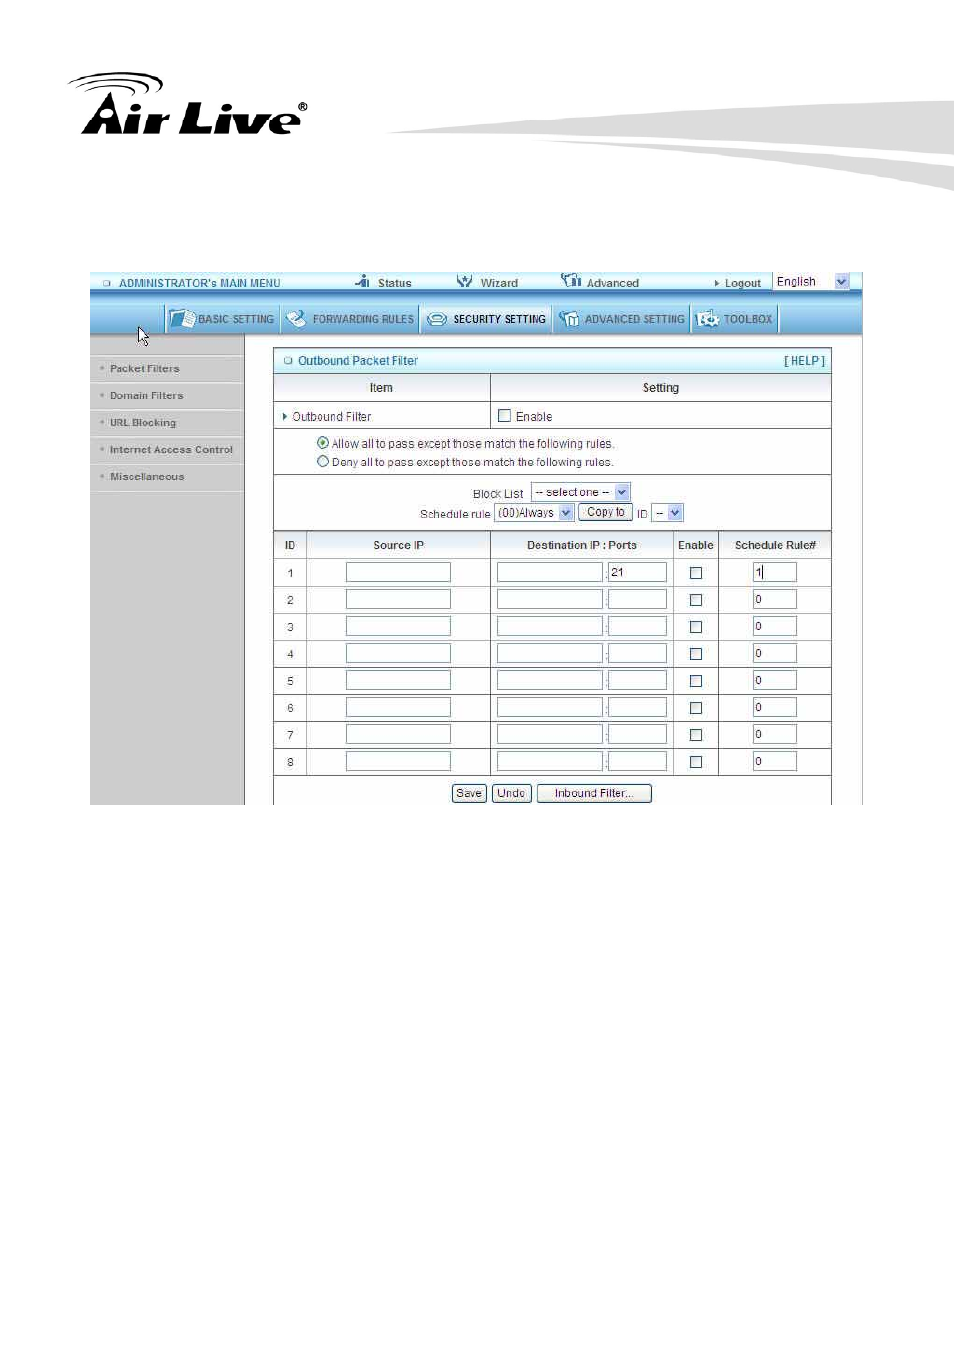Click Administrator's Main Menu heading
This screenshot has width=954, height=1350.
click(199, 283)
